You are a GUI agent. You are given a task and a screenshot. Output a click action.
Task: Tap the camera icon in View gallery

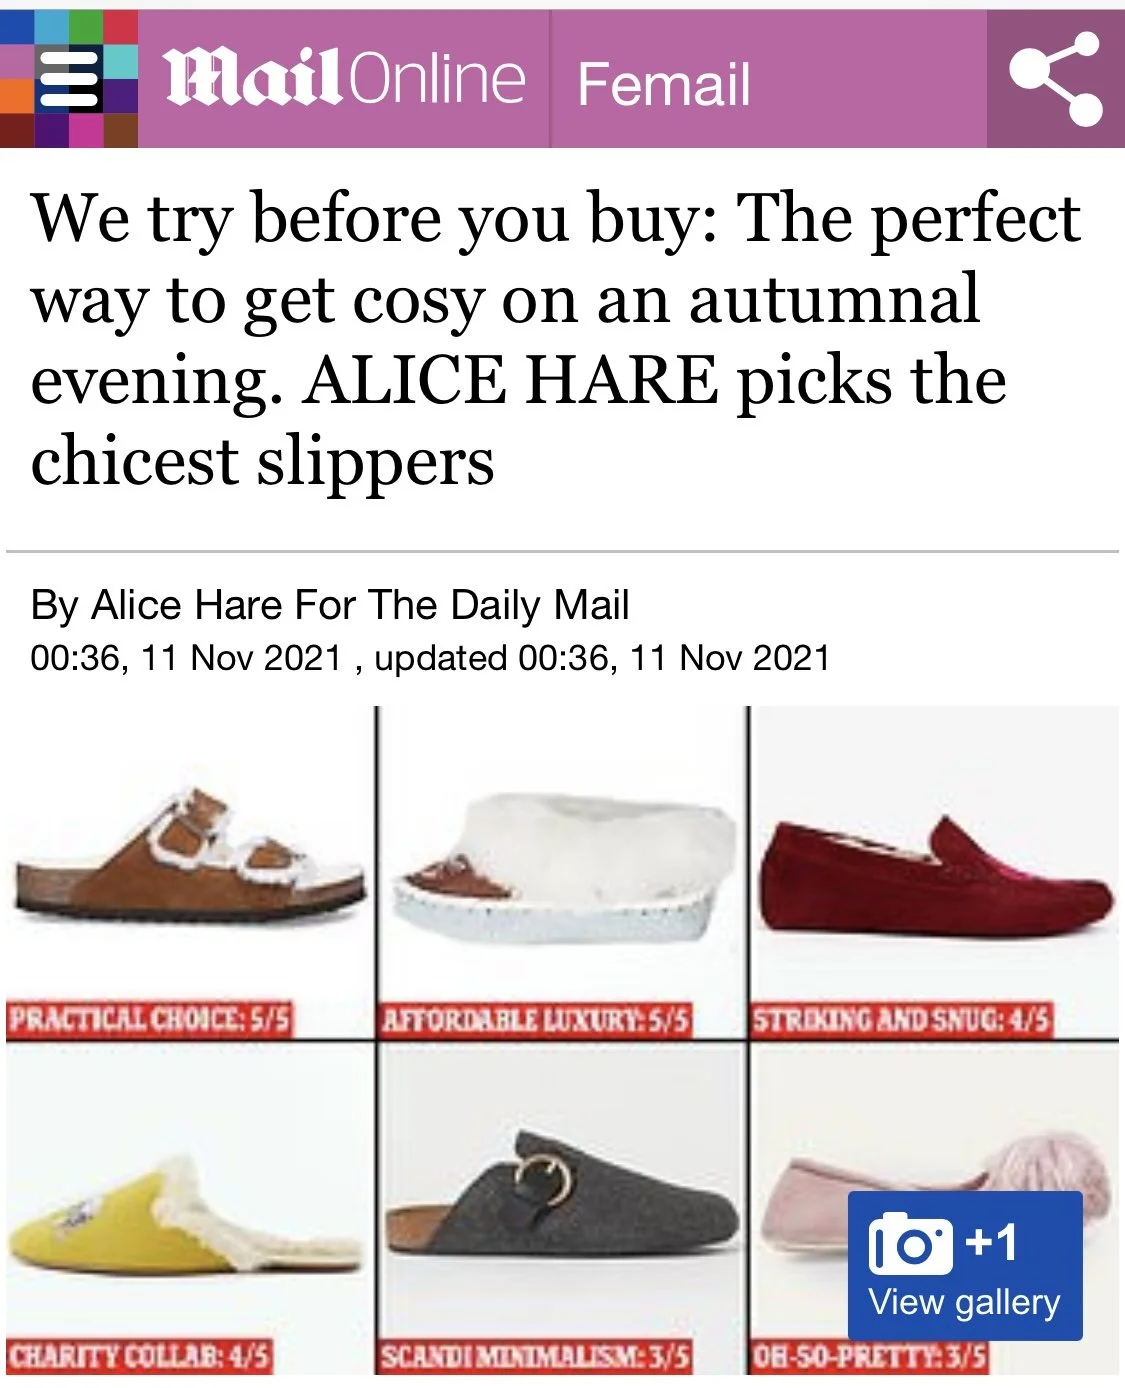pos(910,1243)
